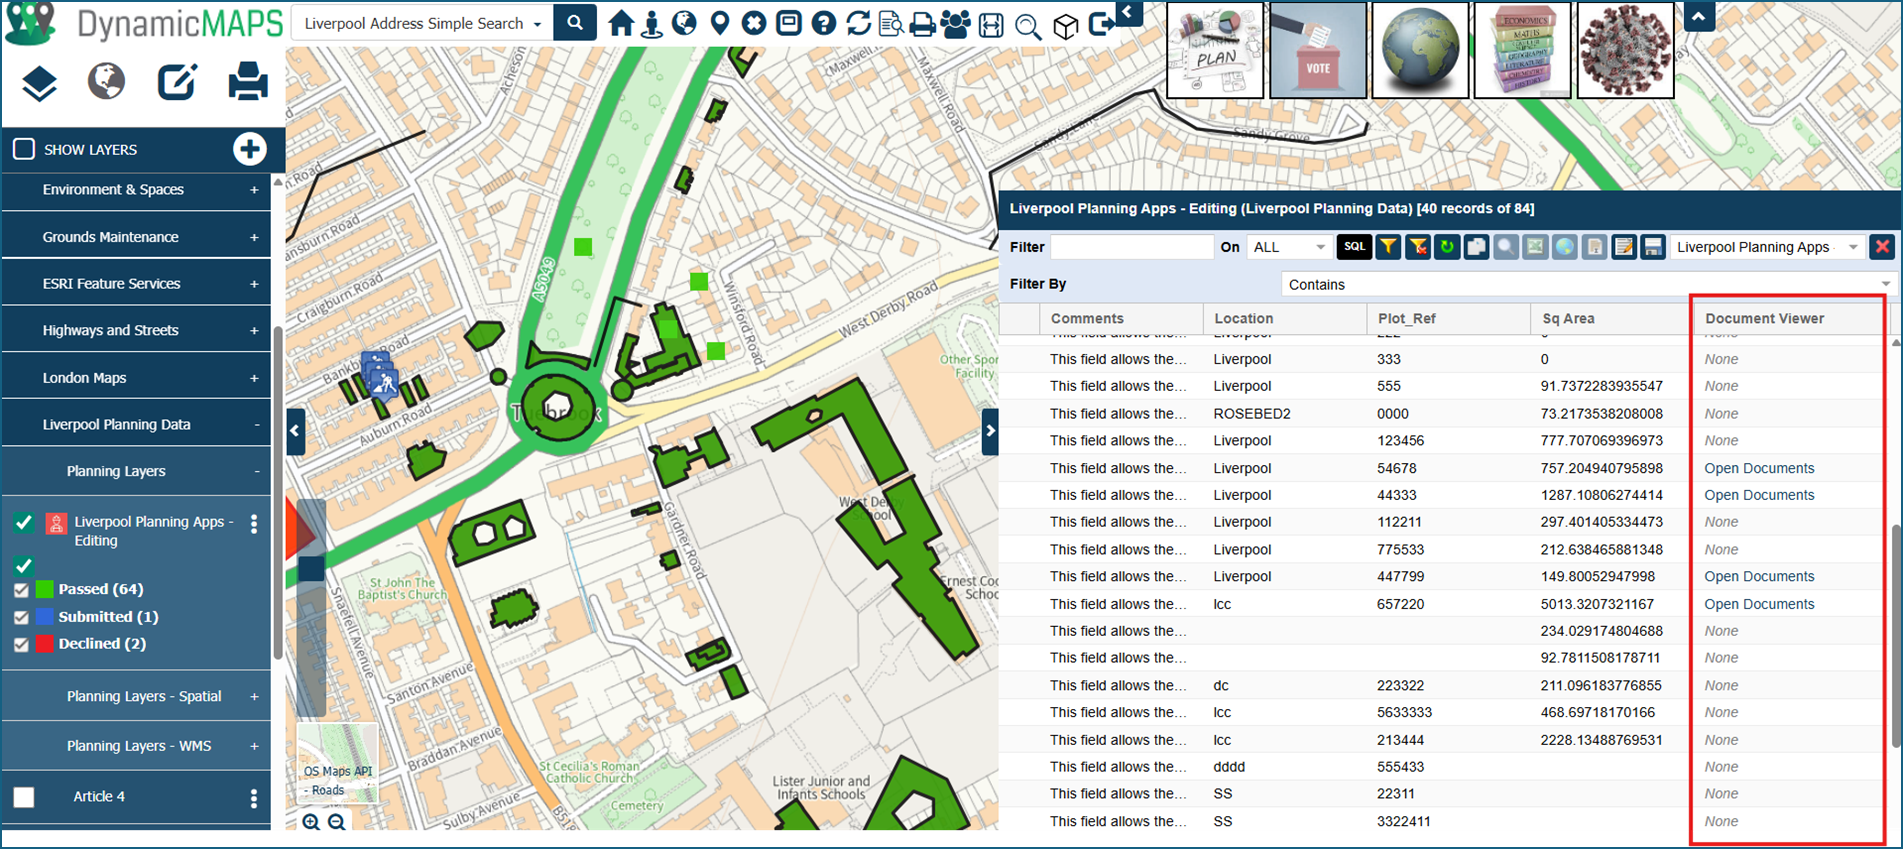Open options menu for Article 4 layer

[254, 798]
